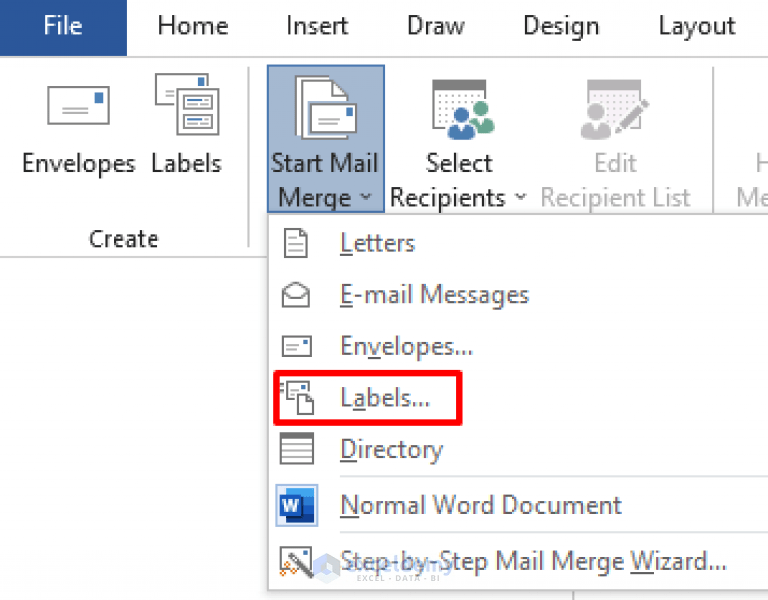Click the Select Recipients people icon
Viewport: 768px width, 600px height.
[463, 110]
